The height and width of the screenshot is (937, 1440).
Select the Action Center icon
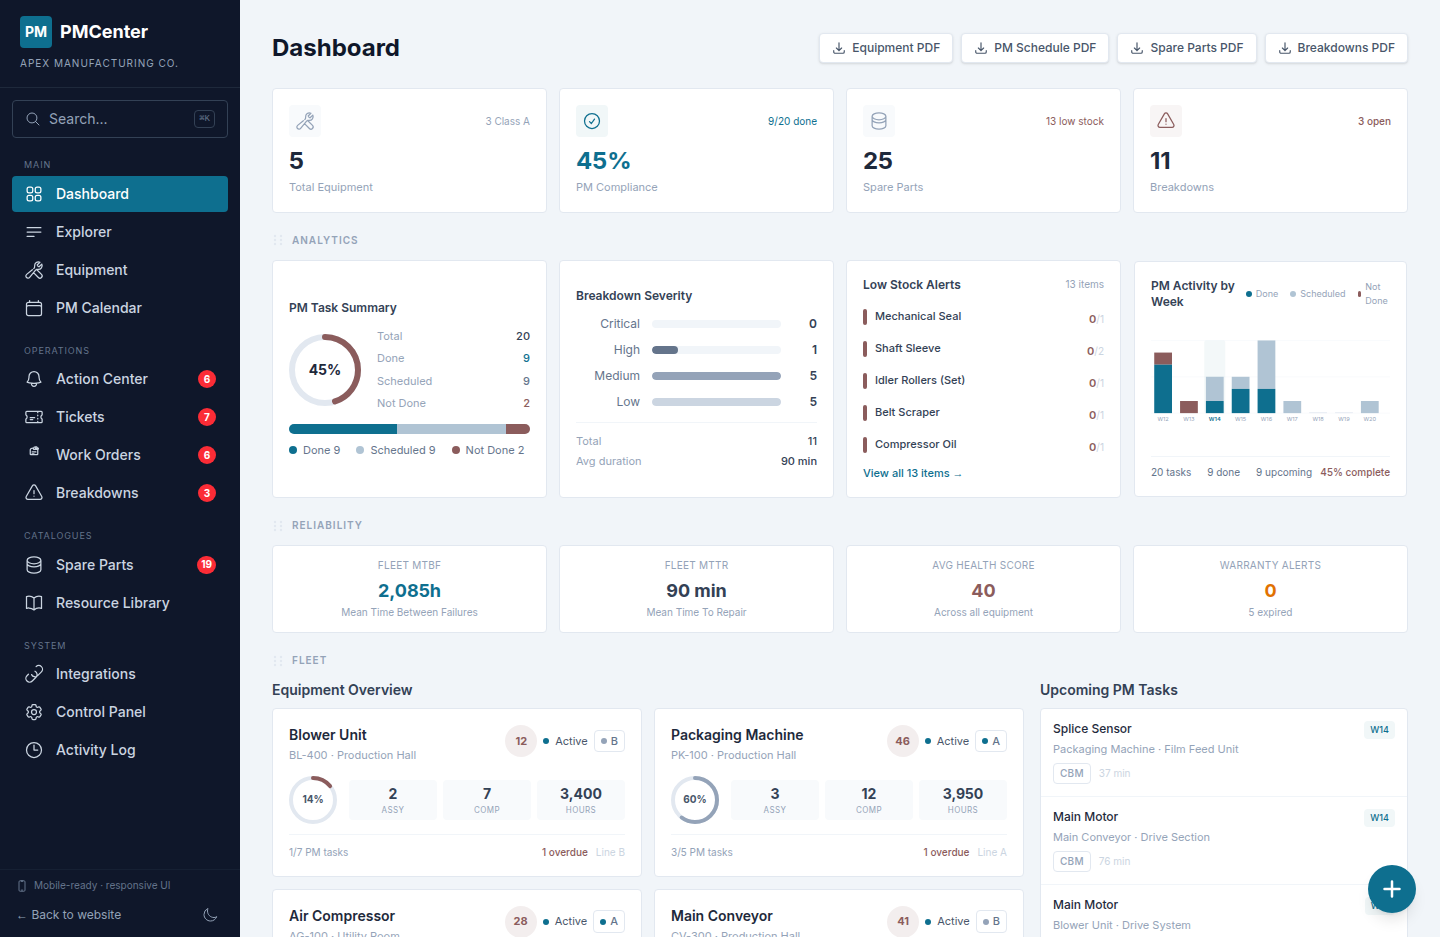34,378
